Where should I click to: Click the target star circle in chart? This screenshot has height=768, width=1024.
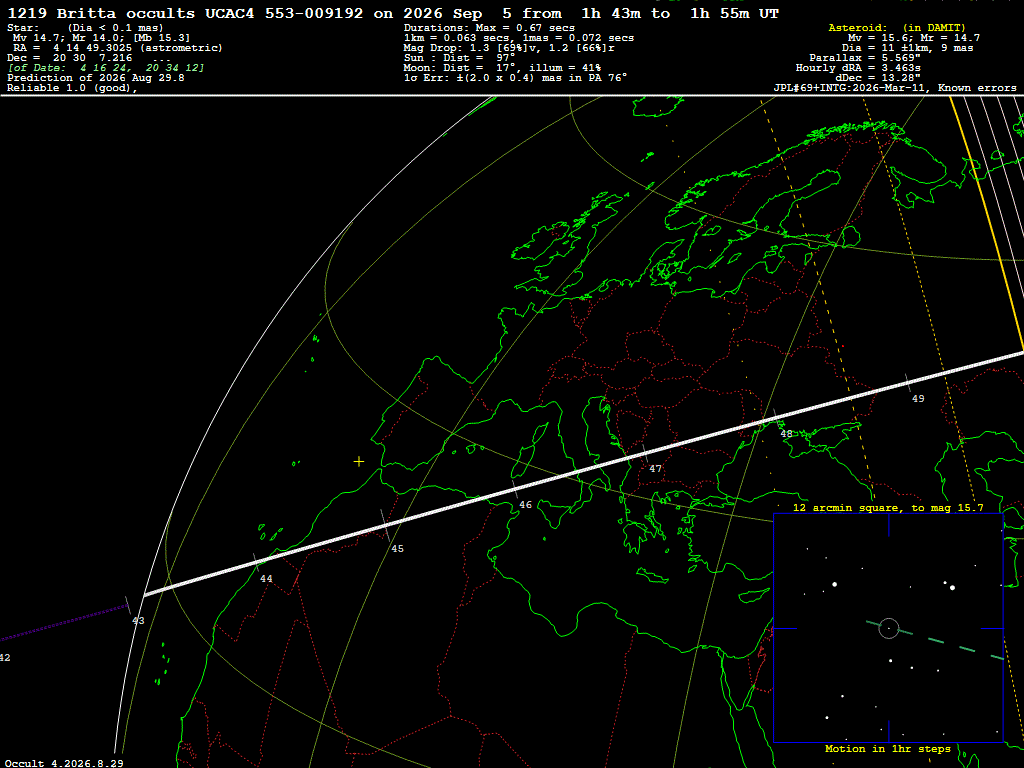(x=889, y=628)
